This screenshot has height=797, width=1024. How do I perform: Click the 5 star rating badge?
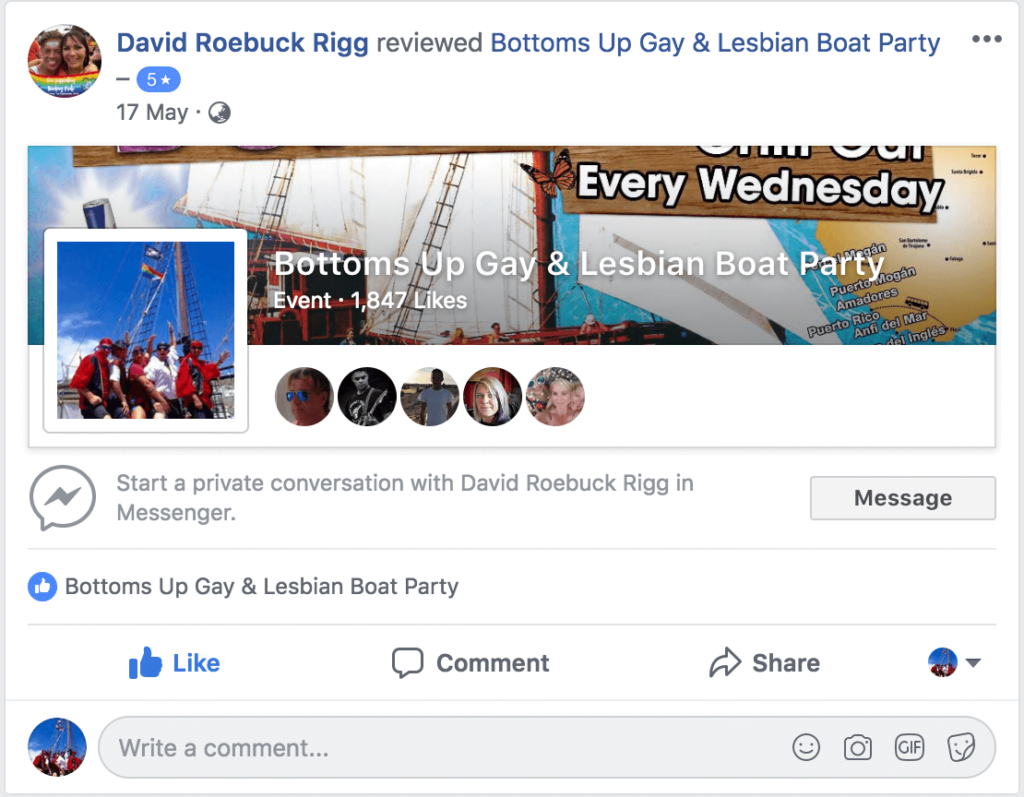[158, 80]
